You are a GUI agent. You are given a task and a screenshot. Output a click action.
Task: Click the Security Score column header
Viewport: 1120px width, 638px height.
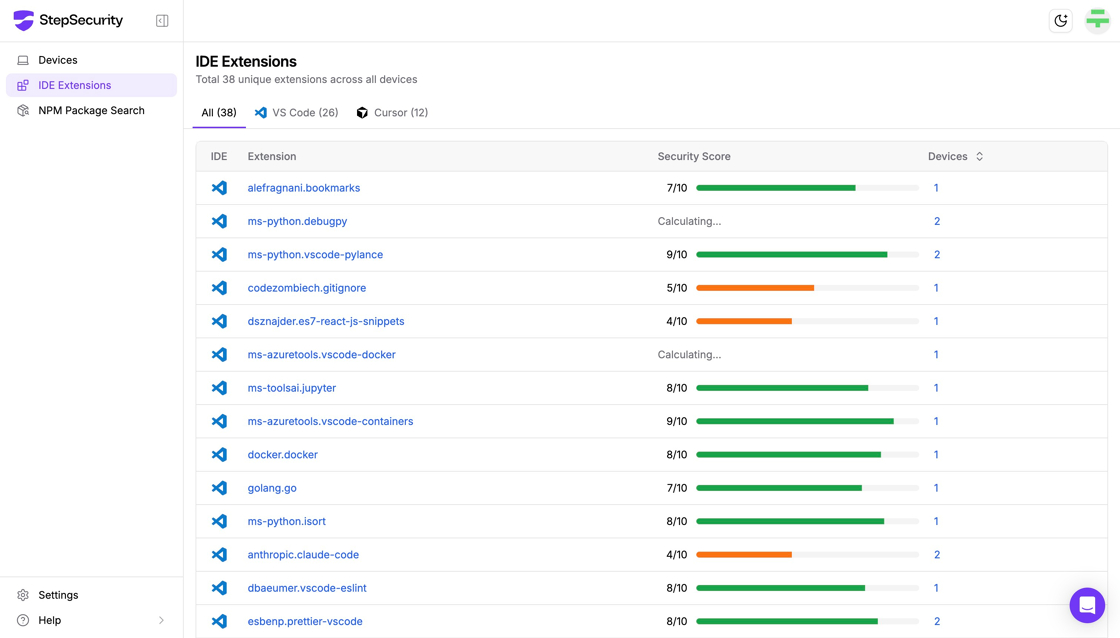(694, 156)
